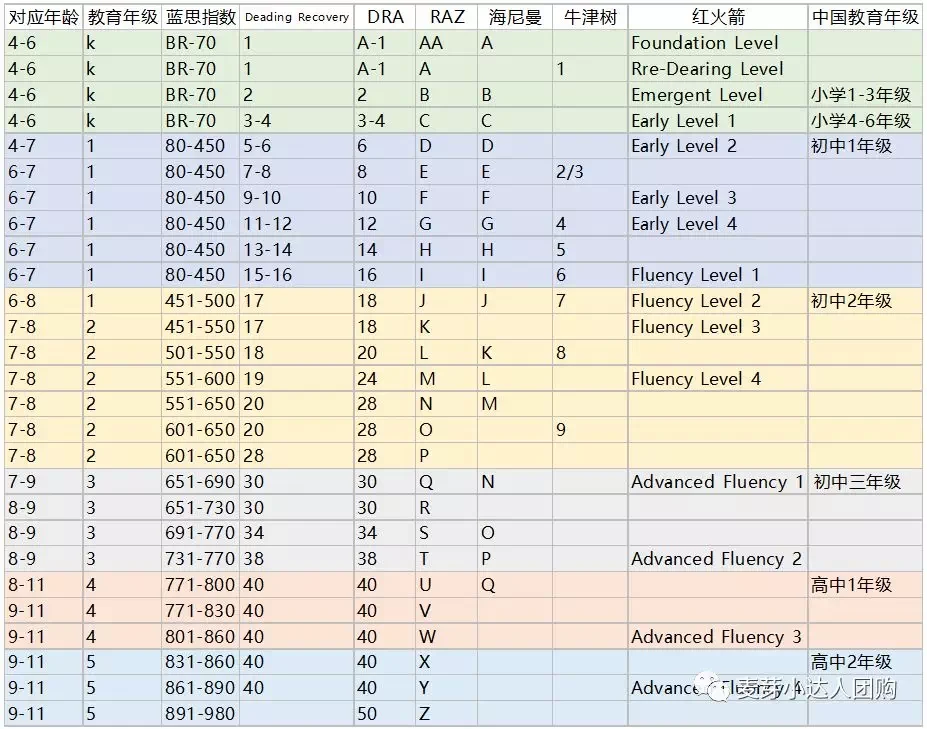Click the 教育年级 column header
This screenshot has width=927, height=729.
click(122, 17)
